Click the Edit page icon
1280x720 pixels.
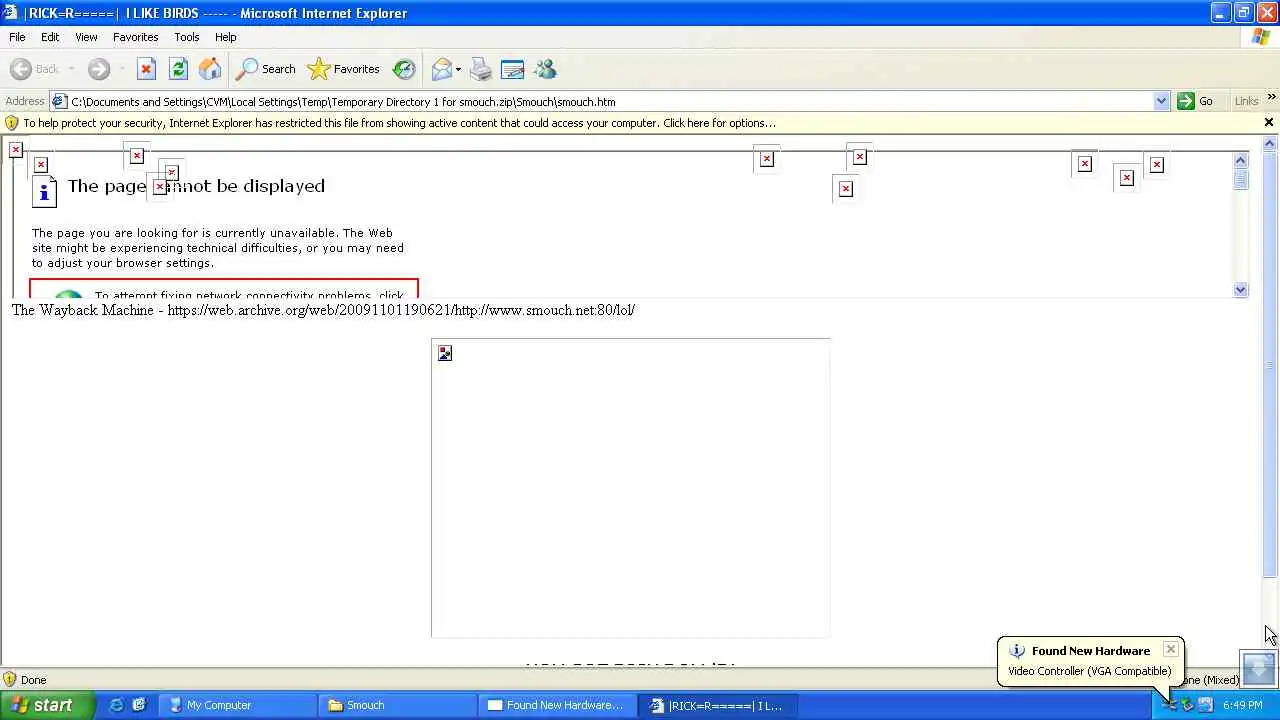tap(513, 69)
